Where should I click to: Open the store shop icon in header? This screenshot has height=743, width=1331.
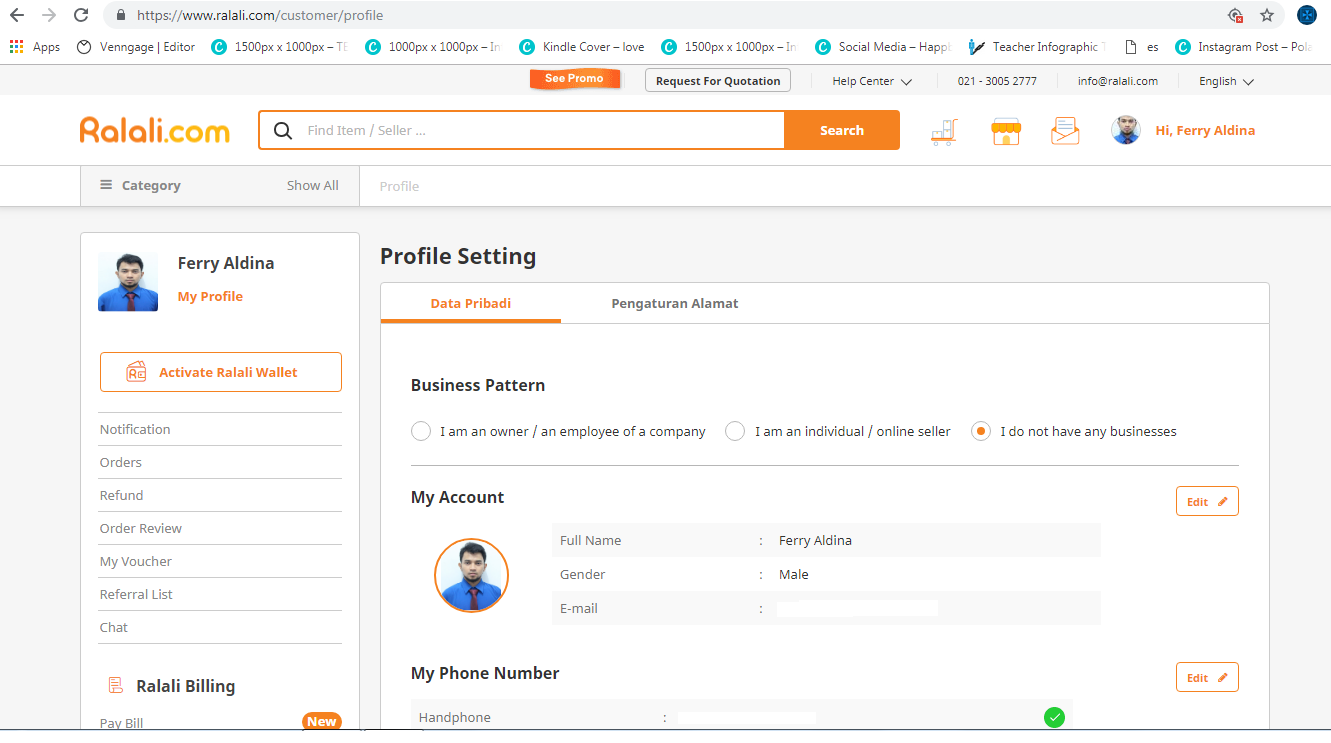[x=1005, y=131]
